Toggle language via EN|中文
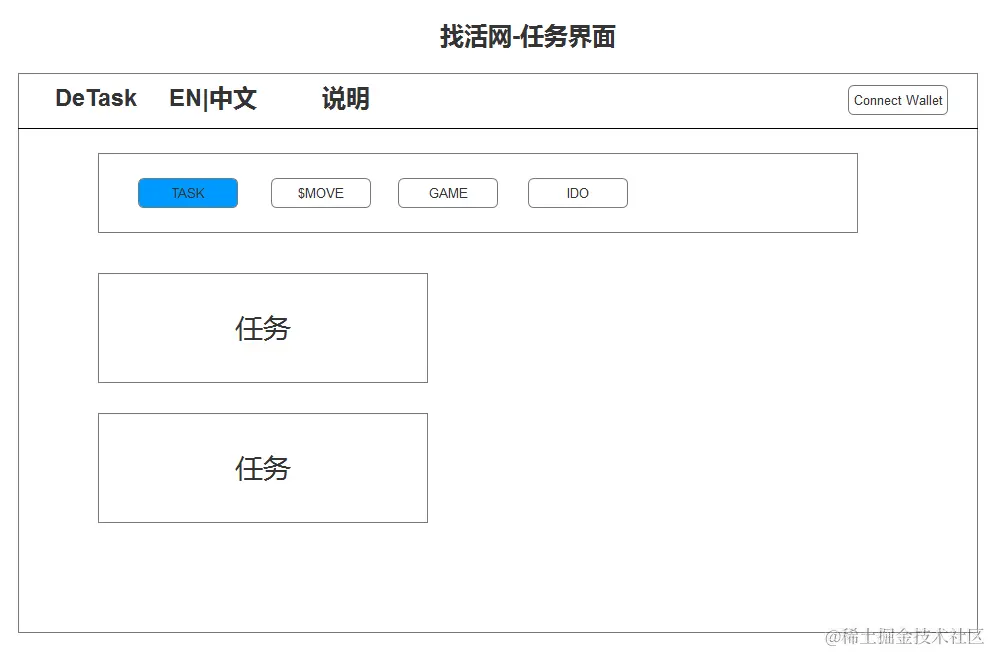991x653 pixels. 213,99
